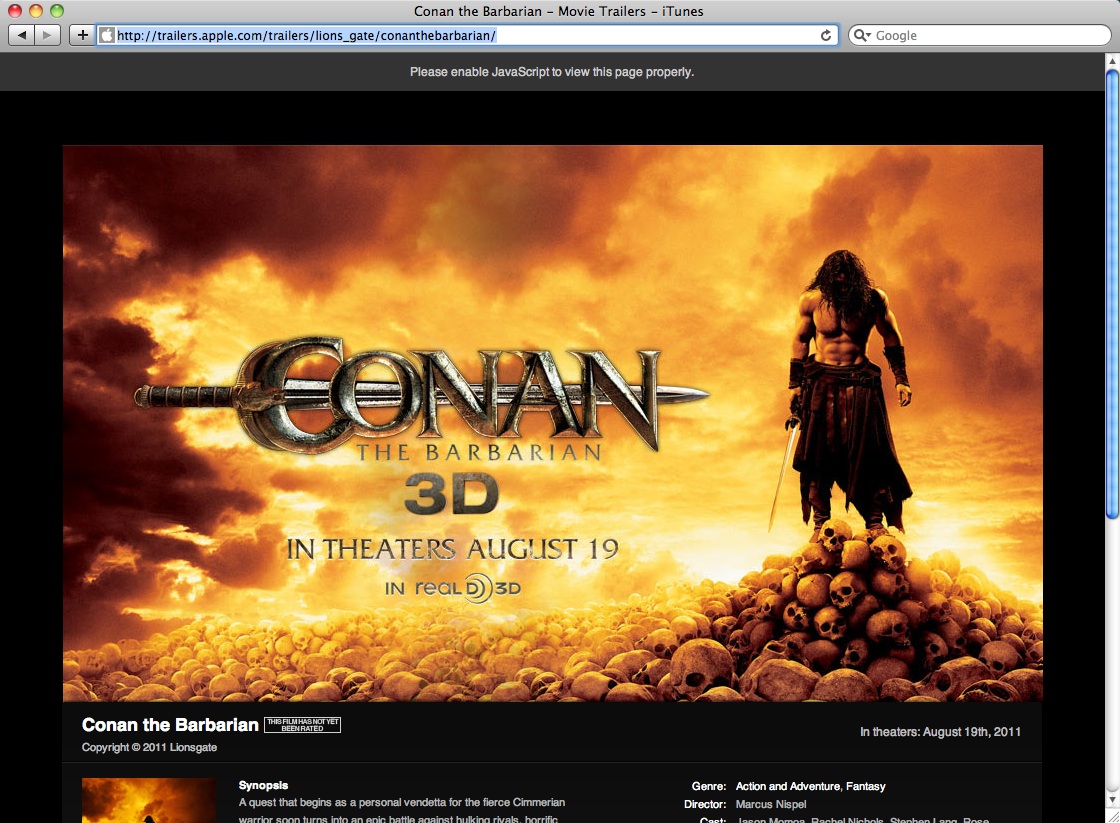The height and width of the screenshot is (823, 1120).
Task: Click the Synopsis heading
Action: [264, 785]
